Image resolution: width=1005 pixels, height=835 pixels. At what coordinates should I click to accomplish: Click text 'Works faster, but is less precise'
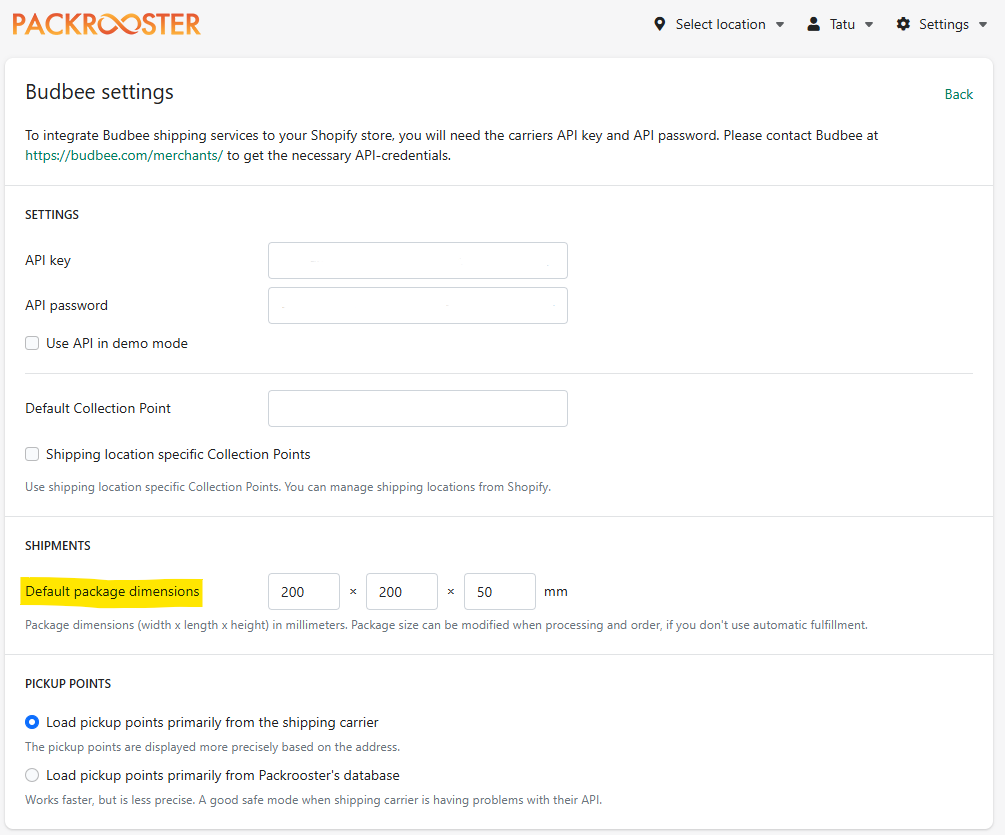pyautogui.click(x=110, y=800)
